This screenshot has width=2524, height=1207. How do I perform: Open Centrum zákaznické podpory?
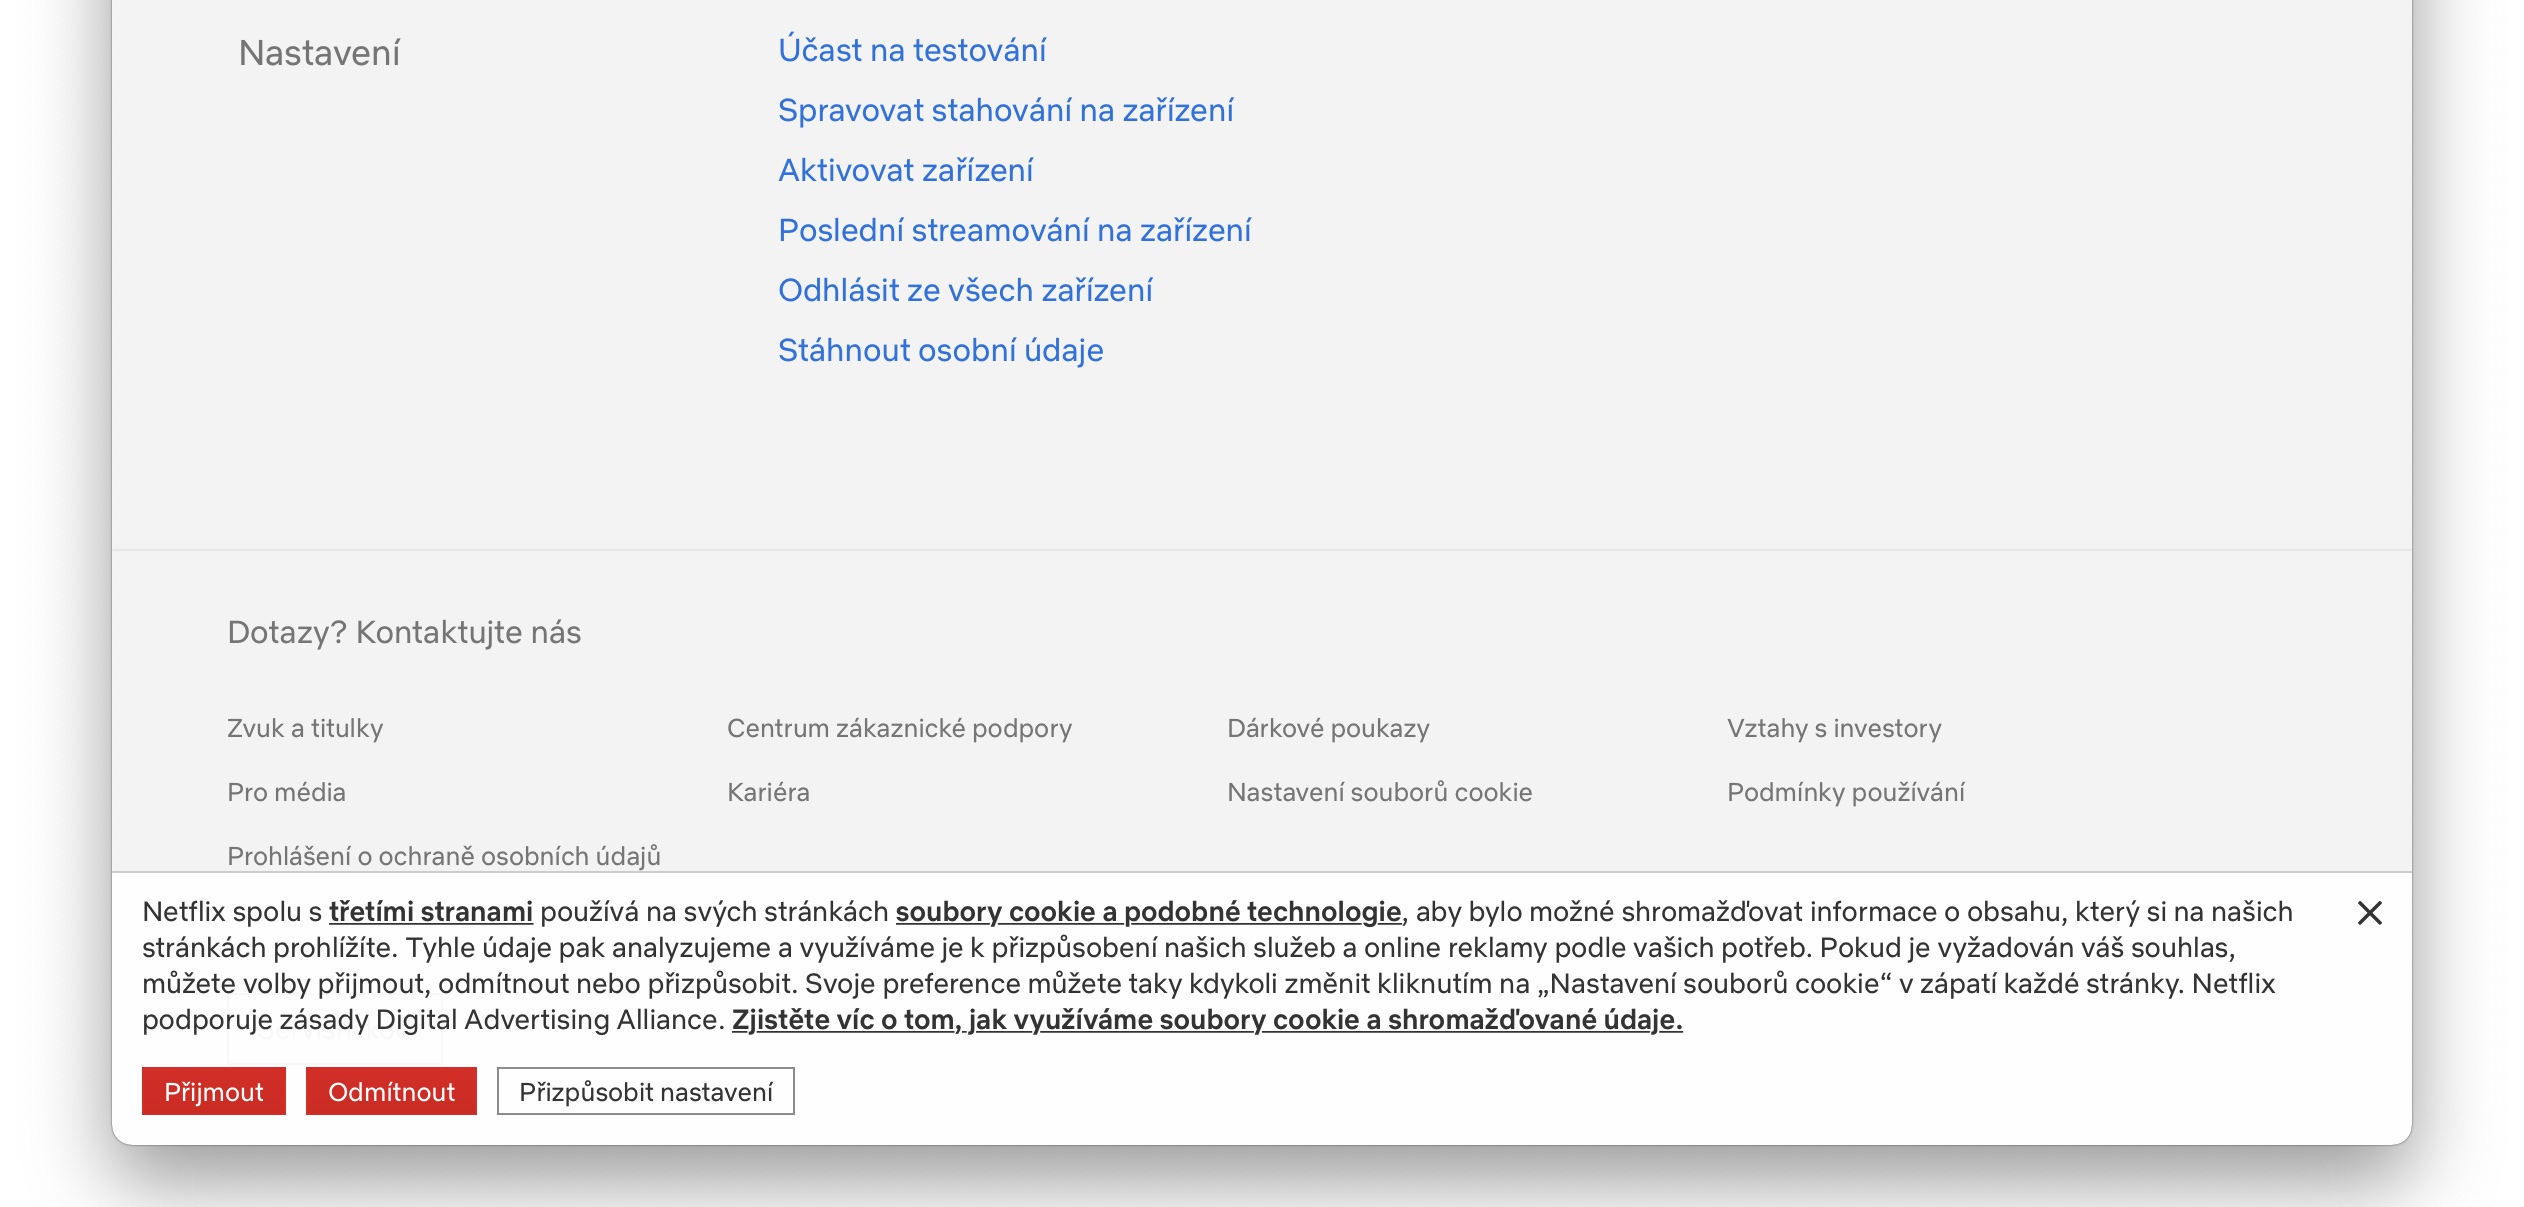tap(899, 728)
